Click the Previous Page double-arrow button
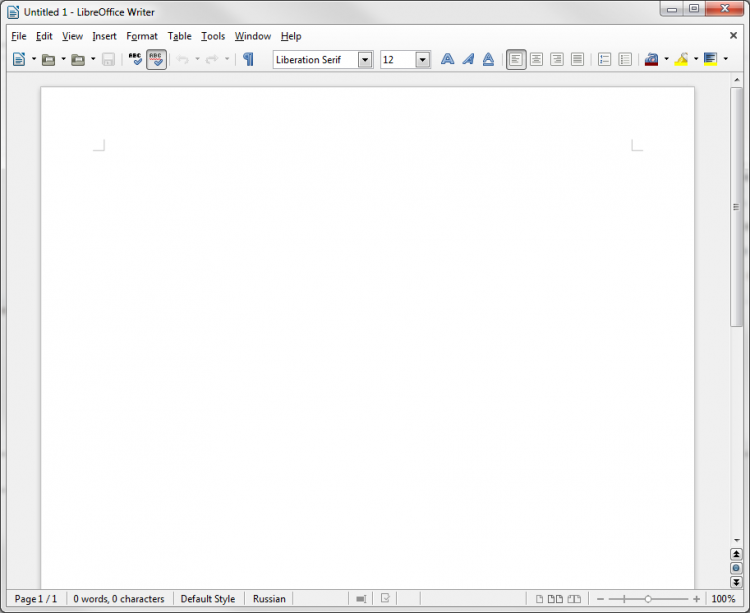 (736, 554)
